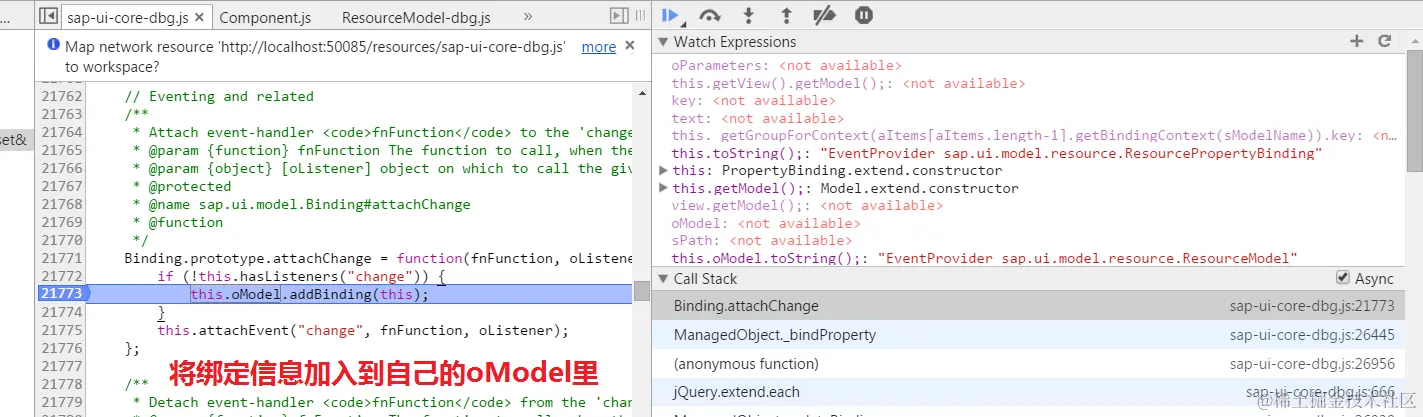
Task: Click the Binding.prototype.attachChange code line
Action: click(x=378, y=258)
